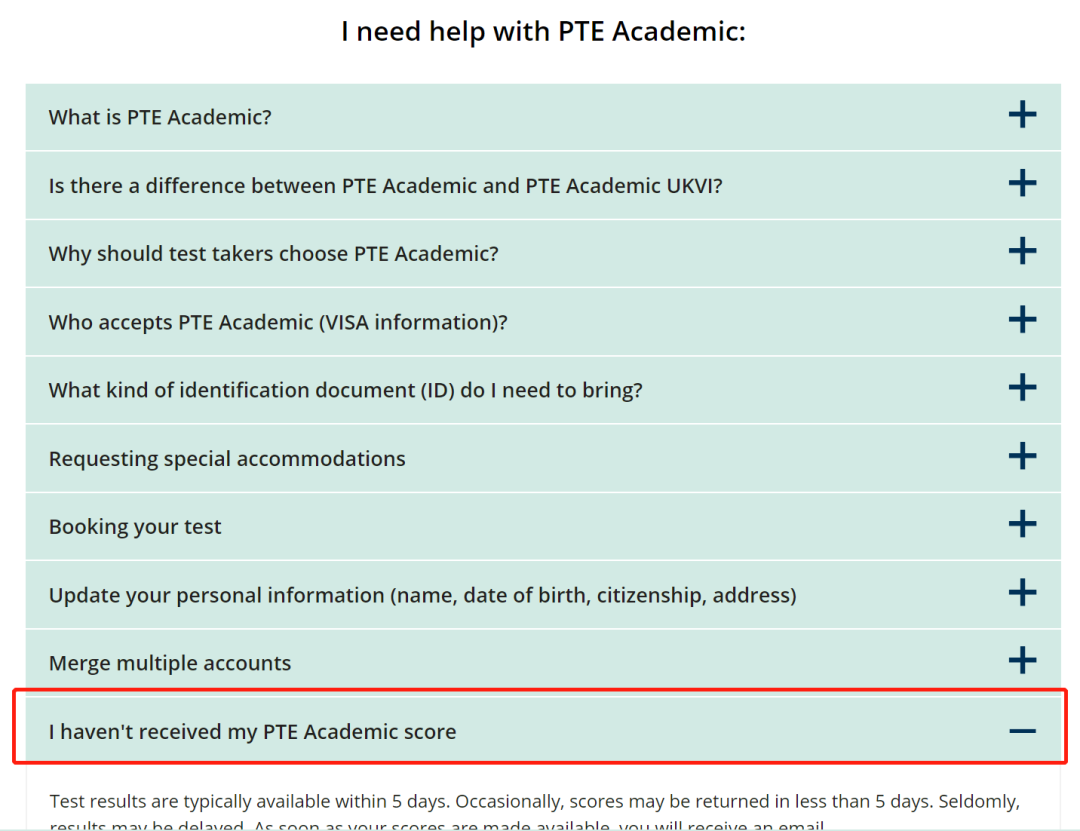Viewport: 1080px width, 831px height.
Task: Expand the 'Booking your test' section
Action: (135, 527)
